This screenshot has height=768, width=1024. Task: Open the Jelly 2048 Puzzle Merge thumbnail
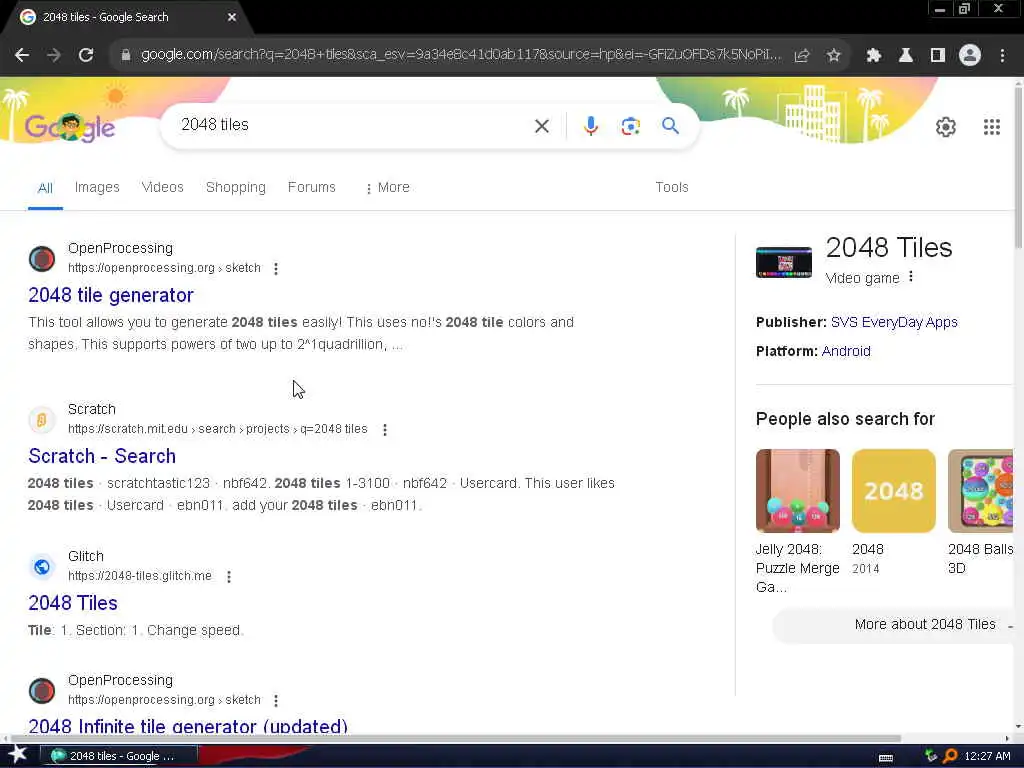click(x=797, y=491)
